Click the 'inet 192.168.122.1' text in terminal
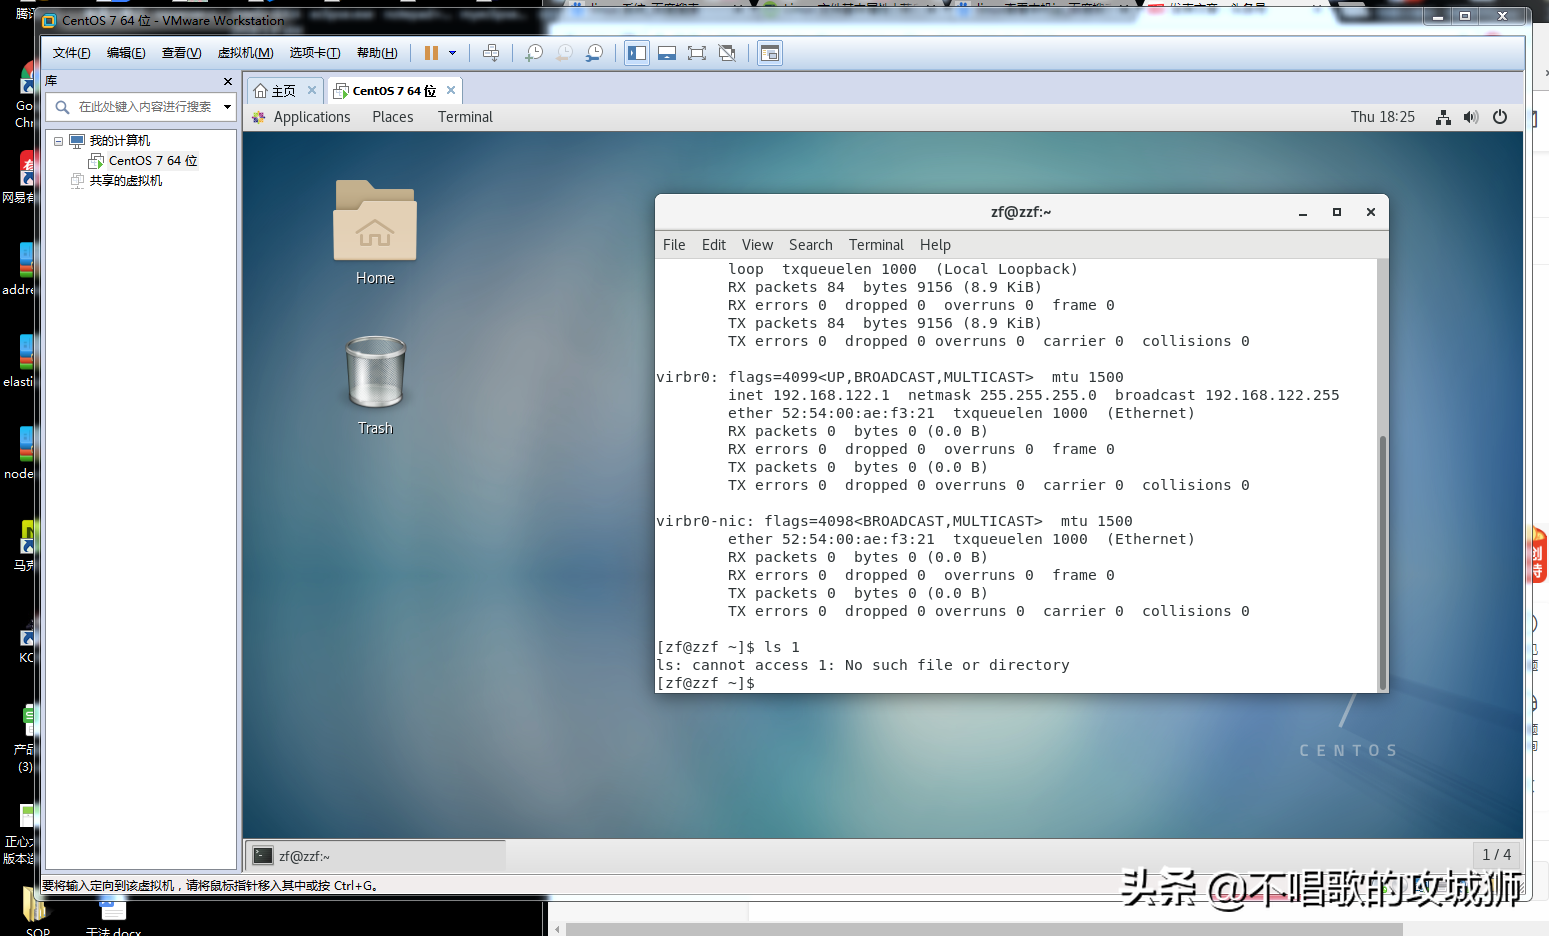 point(809,395)
